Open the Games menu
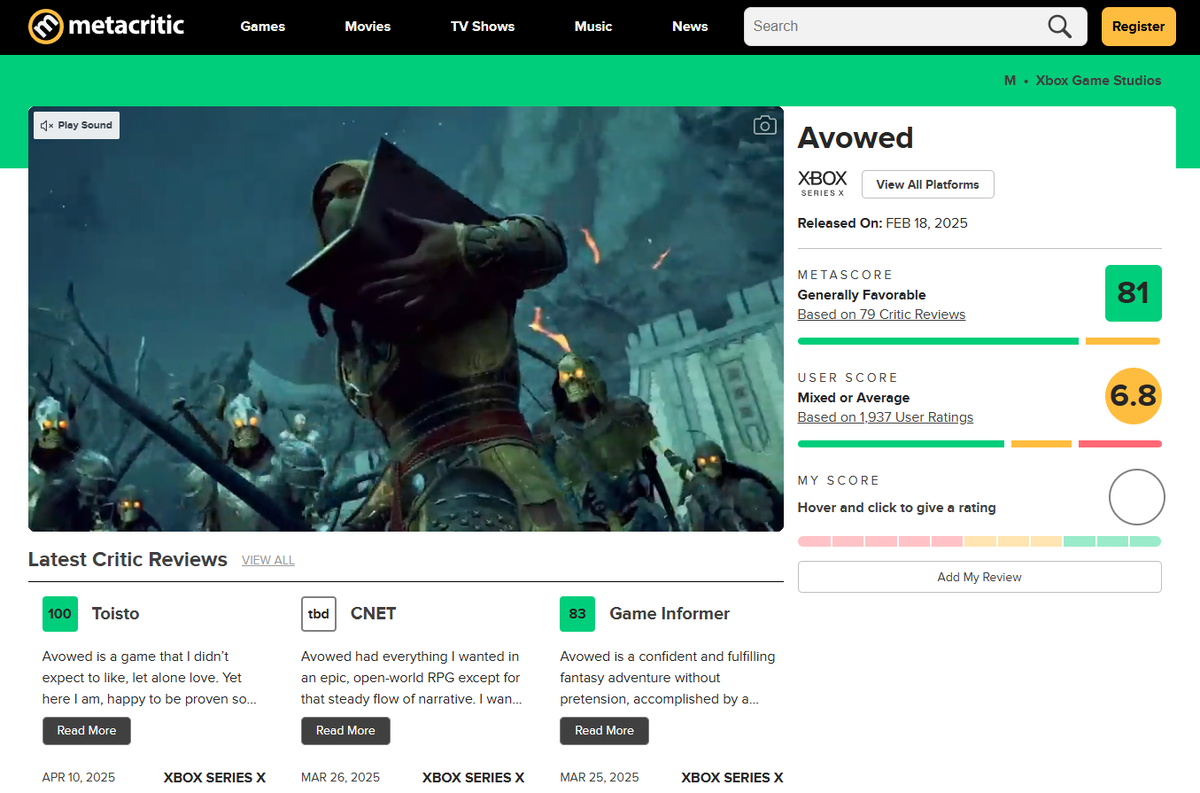Viewport: 1200px width, 793px height. point(263,27)
